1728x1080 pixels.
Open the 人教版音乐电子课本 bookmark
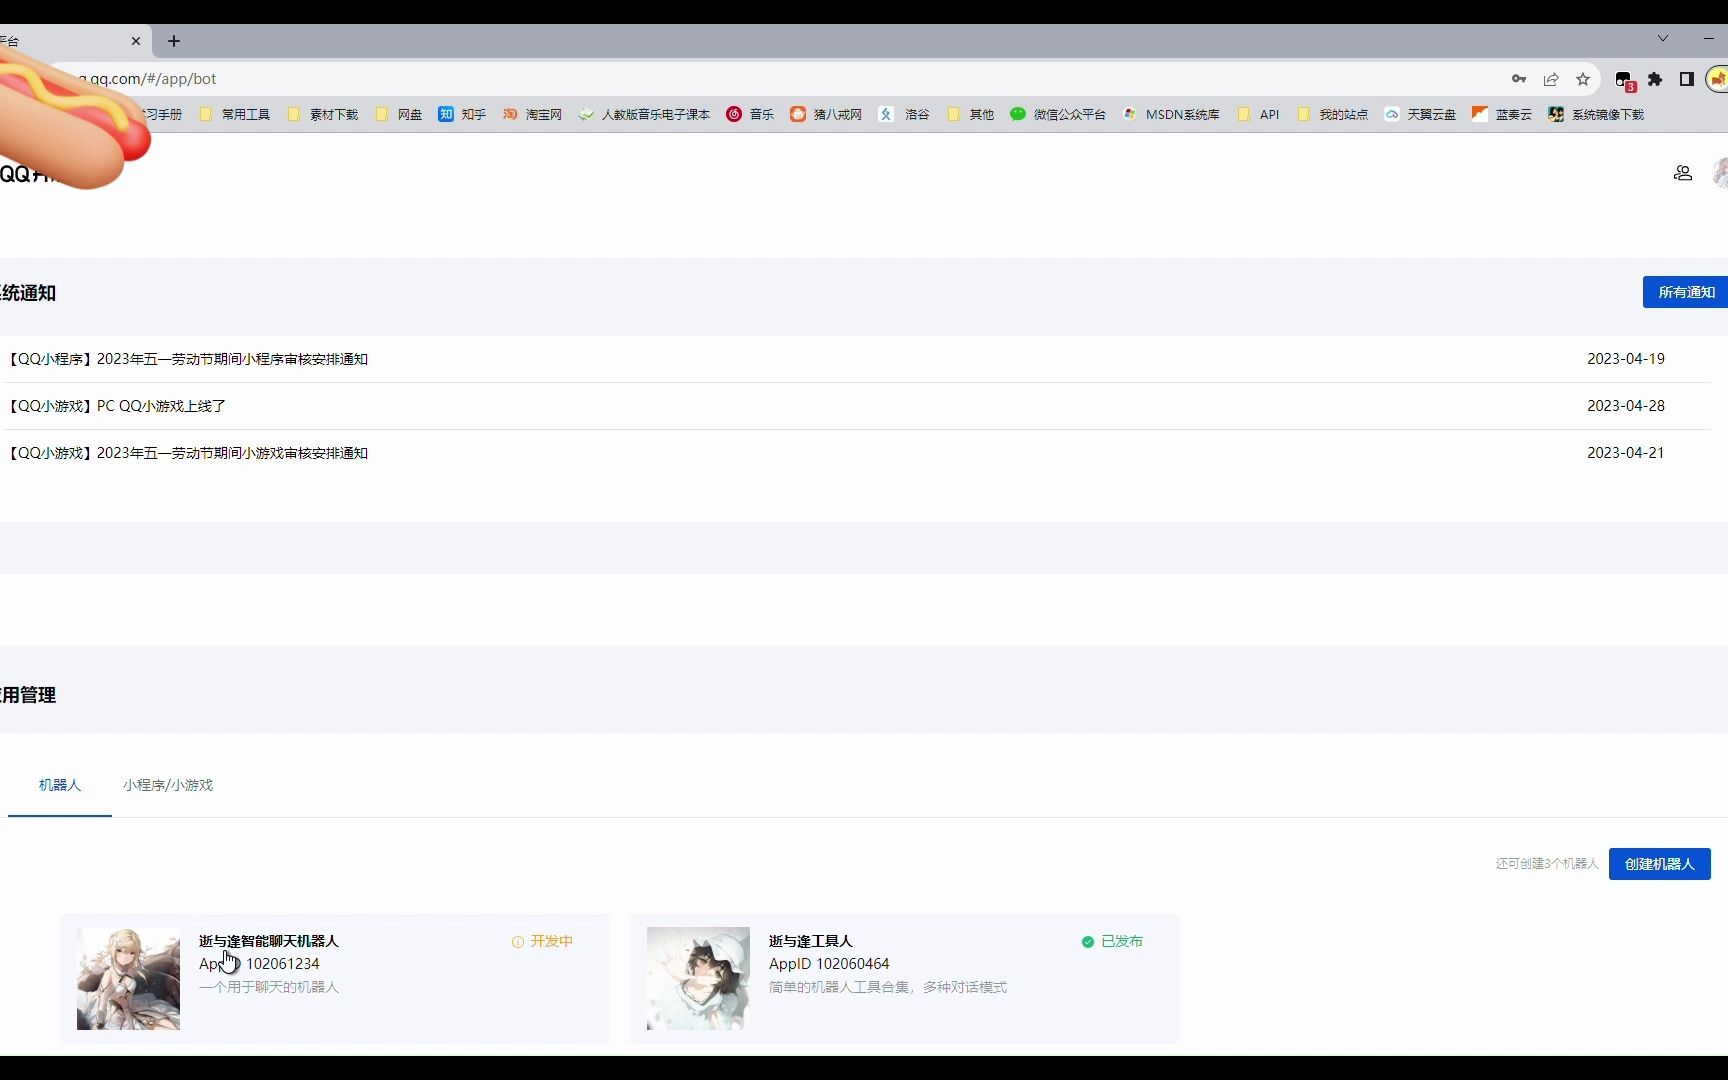coord(644,115)
